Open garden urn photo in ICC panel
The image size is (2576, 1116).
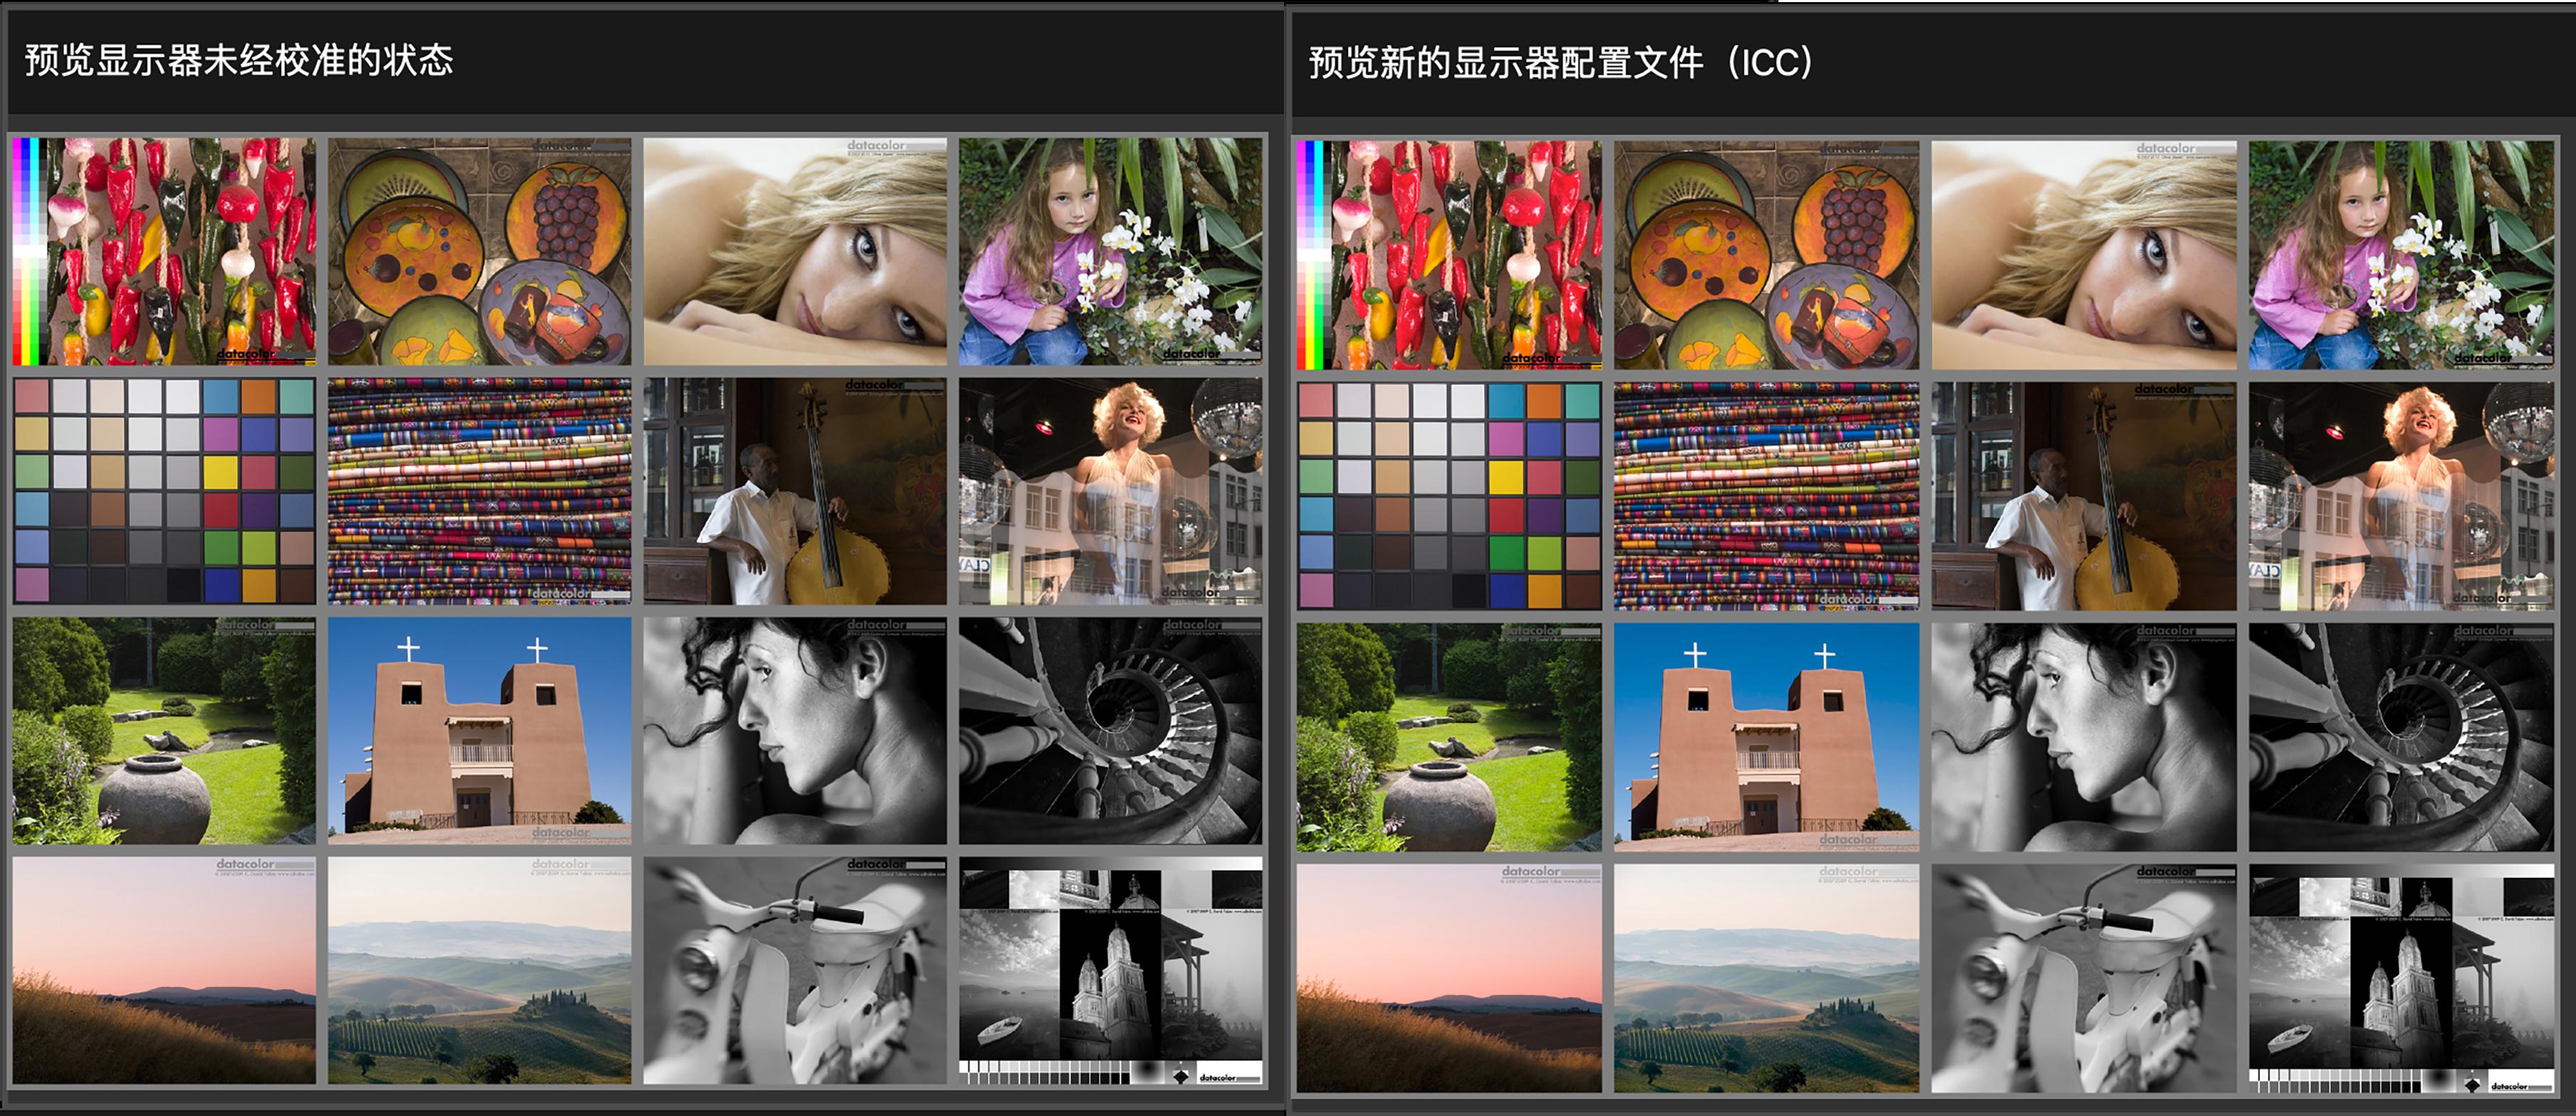point(1449,737)
